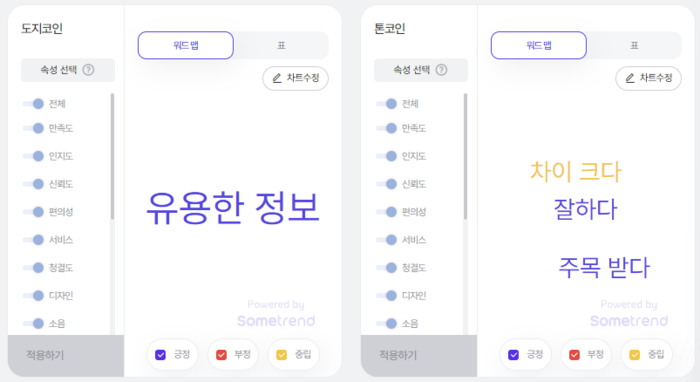Click the word 유용한 정보 in word map
Image resolution: width=700 pixels, height=382 pixels.
coord(233,208)
